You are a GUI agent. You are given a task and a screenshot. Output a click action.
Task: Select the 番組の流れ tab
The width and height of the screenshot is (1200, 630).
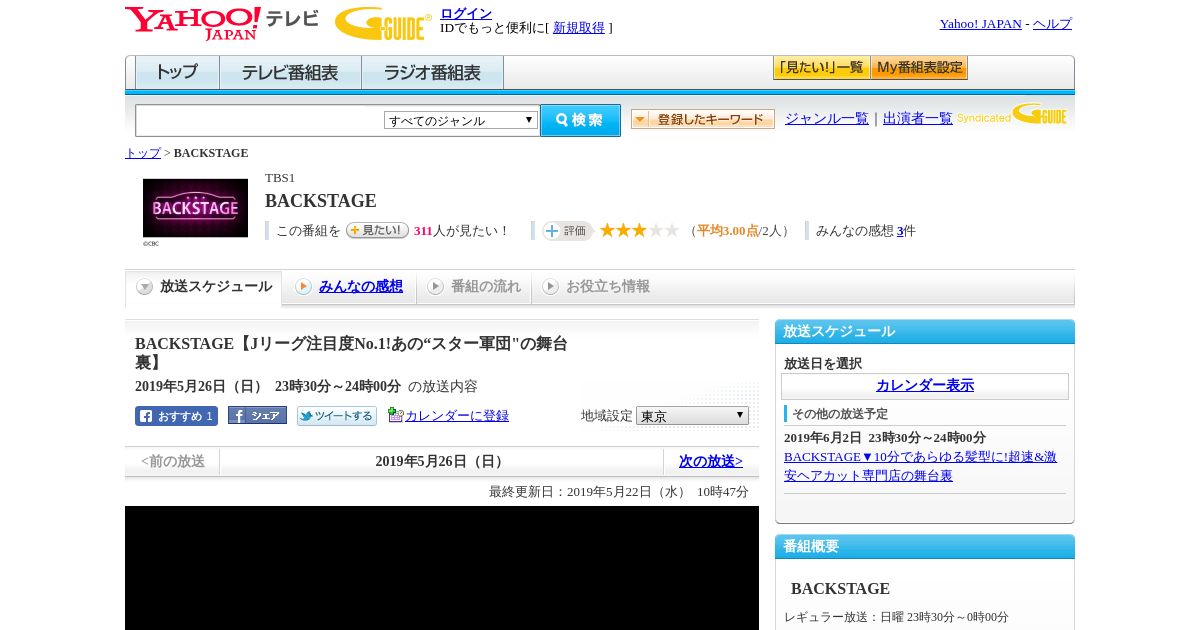point(474,287)
